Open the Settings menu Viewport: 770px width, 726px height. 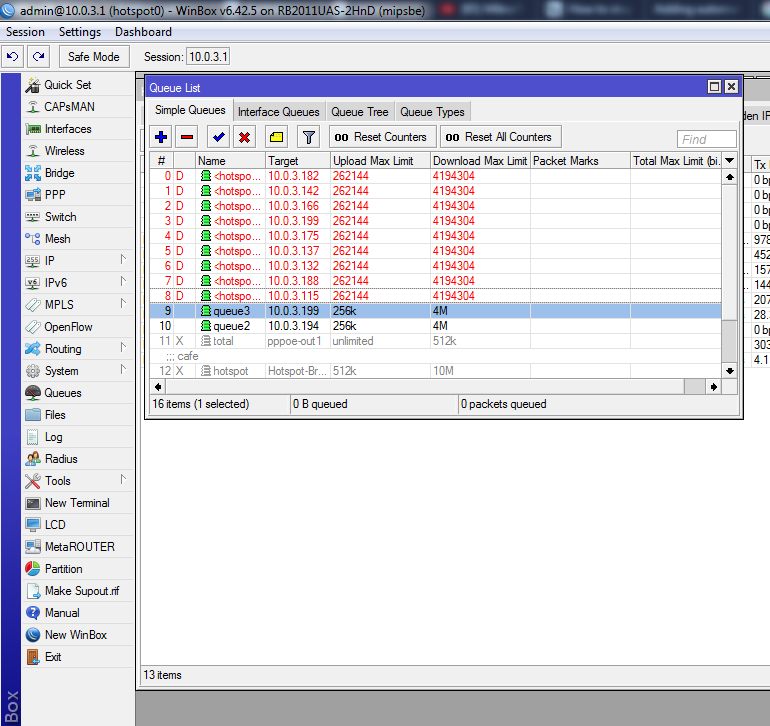pos(80,32)
